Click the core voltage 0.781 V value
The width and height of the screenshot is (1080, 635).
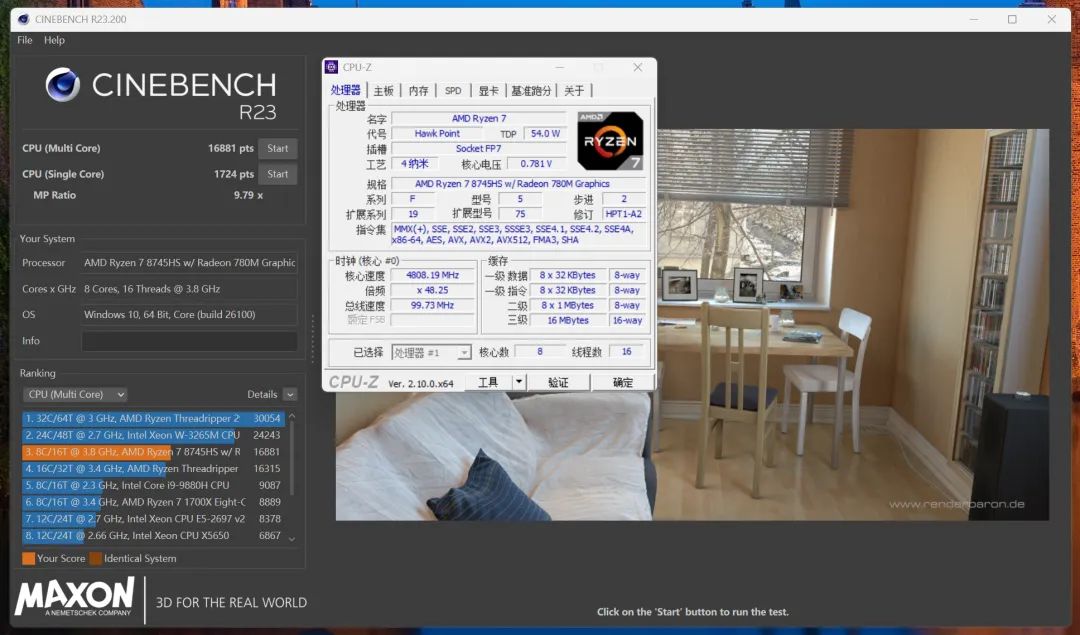coord(537,164)
